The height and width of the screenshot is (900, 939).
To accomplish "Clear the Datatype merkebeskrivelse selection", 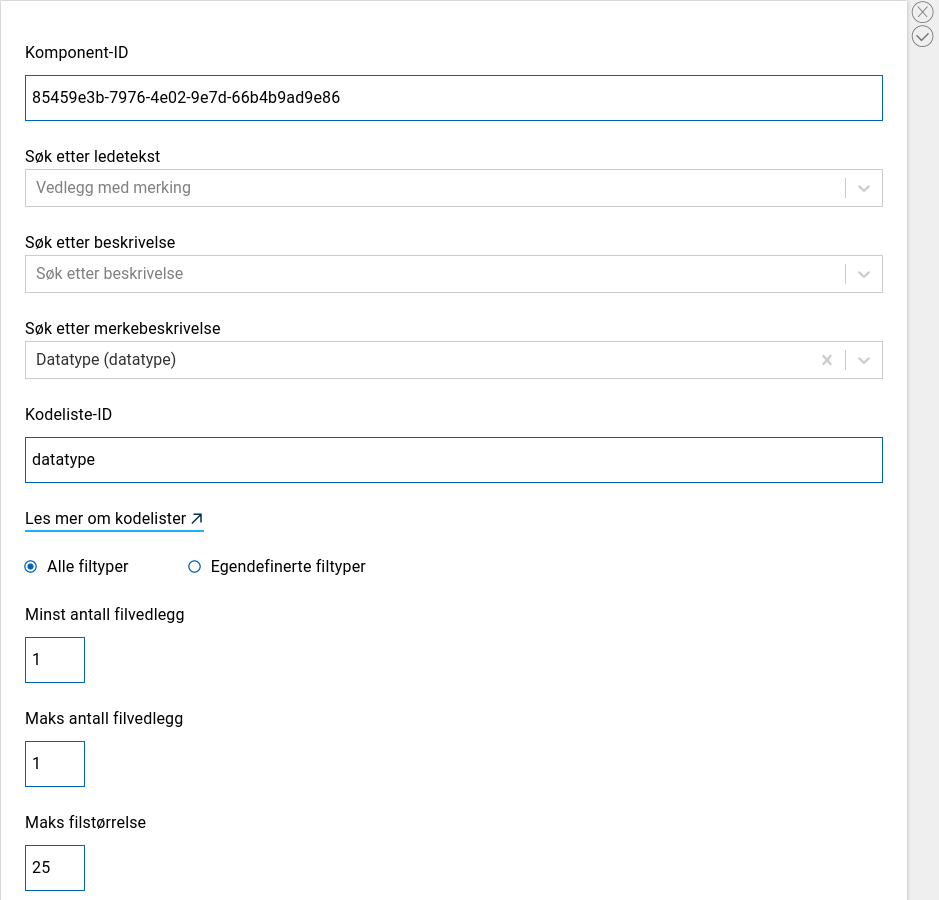I will 827,360.
